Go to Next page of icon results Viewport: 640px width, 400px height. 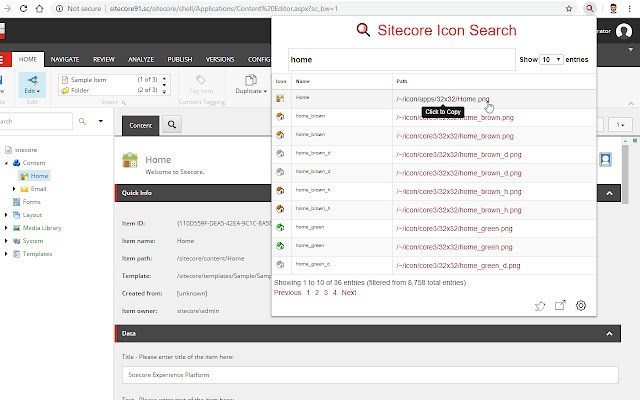click(349, 293)
